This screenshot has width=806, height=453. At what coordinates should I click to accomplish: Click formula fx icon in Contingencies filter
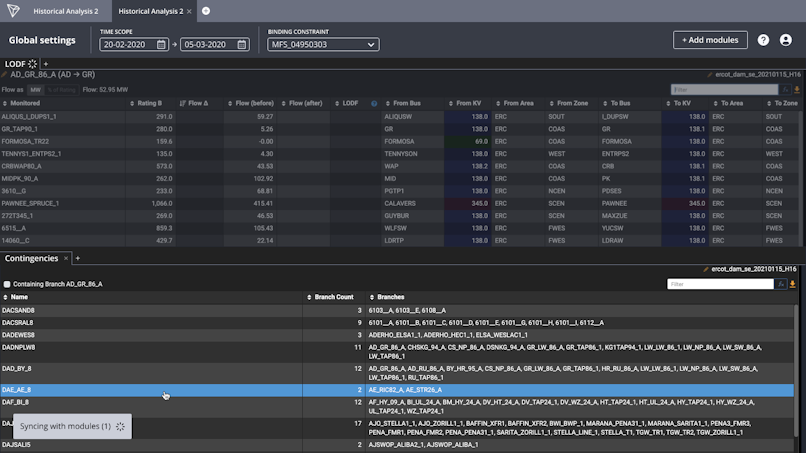click(780, 284)
